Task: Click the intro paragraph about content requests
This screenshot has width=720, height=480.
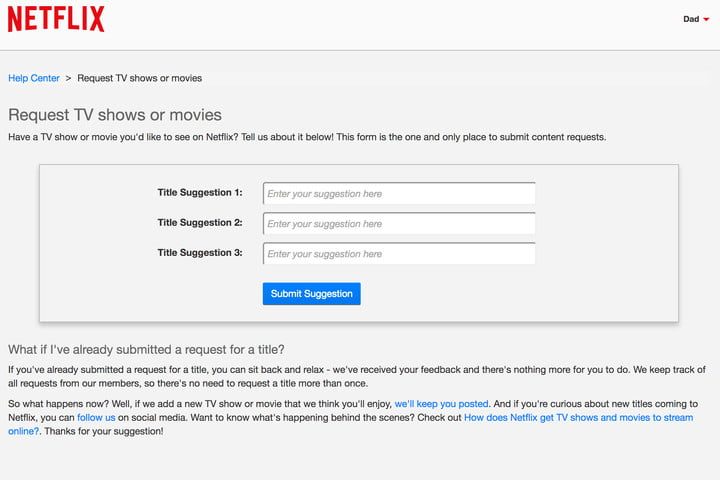Action: click(x=307, y=137)
